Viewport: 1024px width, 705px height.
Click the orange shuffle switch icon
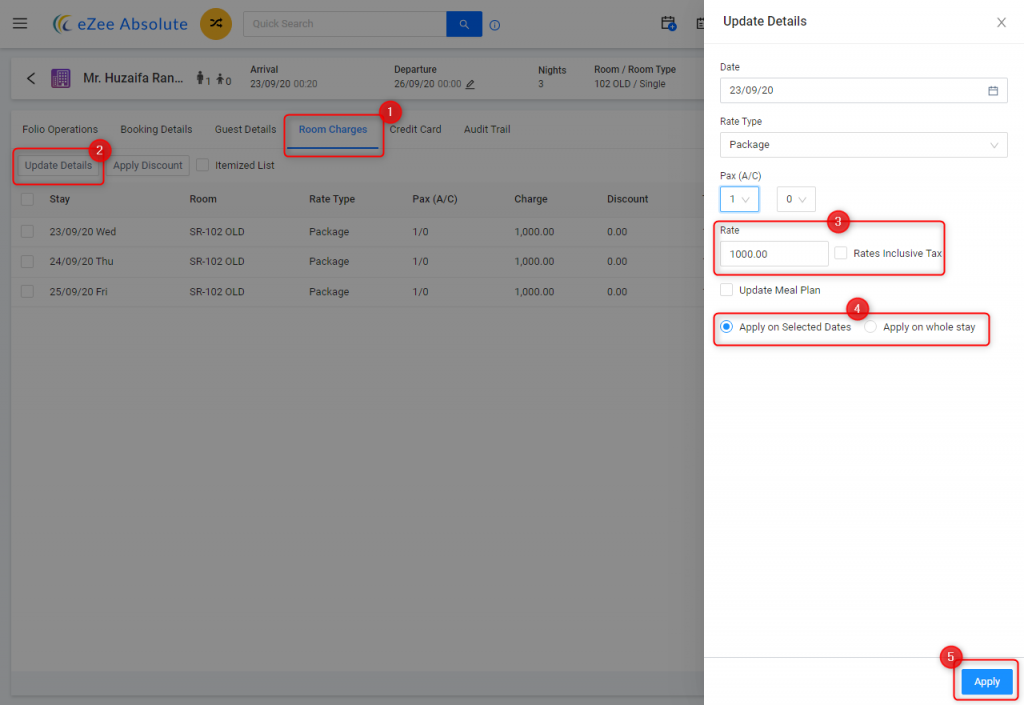click(216, 24)
